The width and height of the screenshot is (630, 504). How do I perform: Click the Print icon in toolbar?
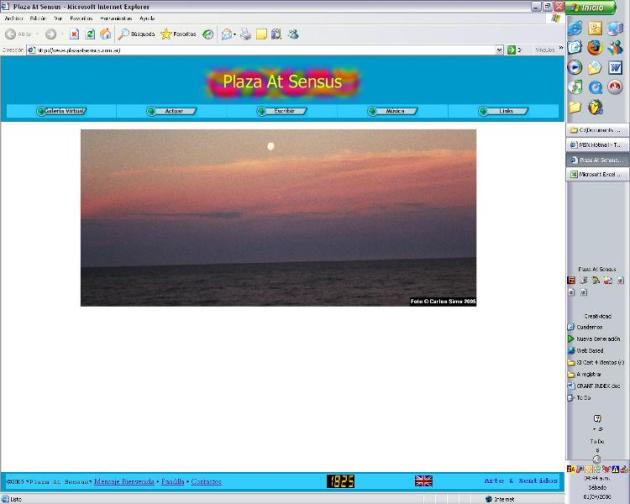pos(245,34)
